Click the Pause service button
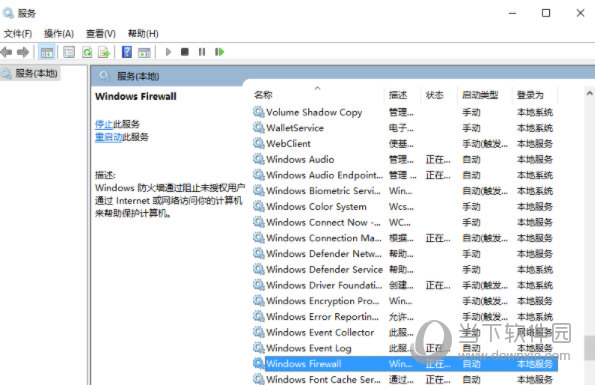This screenshot has width=595, height=385. [202, 52]
